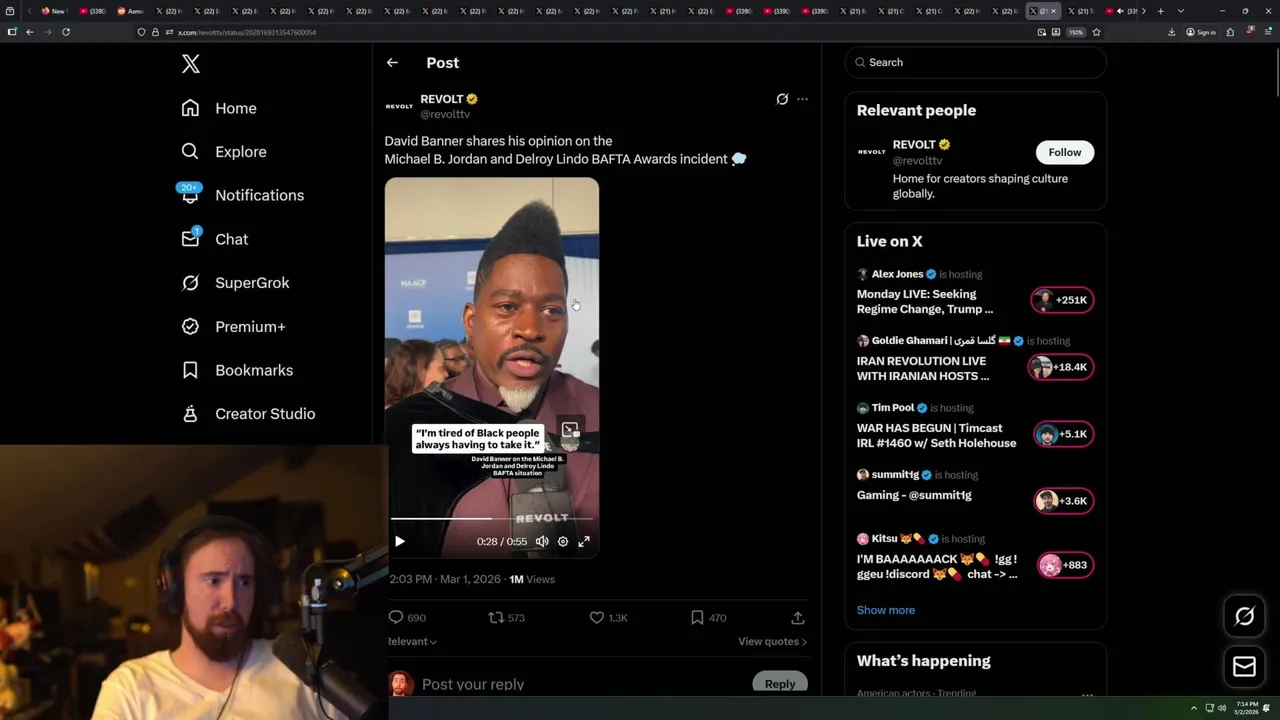Open the system tray hidden icons arrow
The image size is (1280, 720).
(x=1193, y=708)
